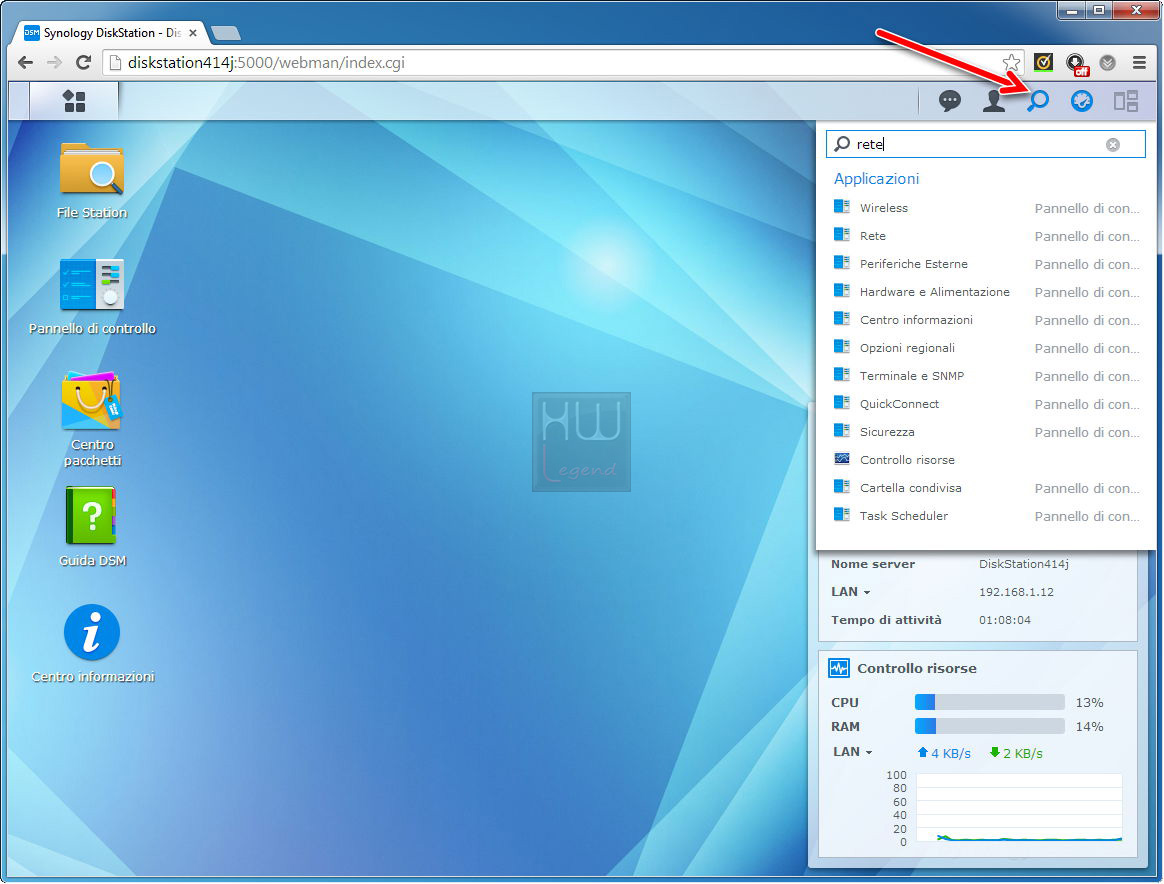This screenshot has height=884, width=1164.
Task: Open Controllo risorse search result
Action: pyautogui.click(x=986, y=459)
